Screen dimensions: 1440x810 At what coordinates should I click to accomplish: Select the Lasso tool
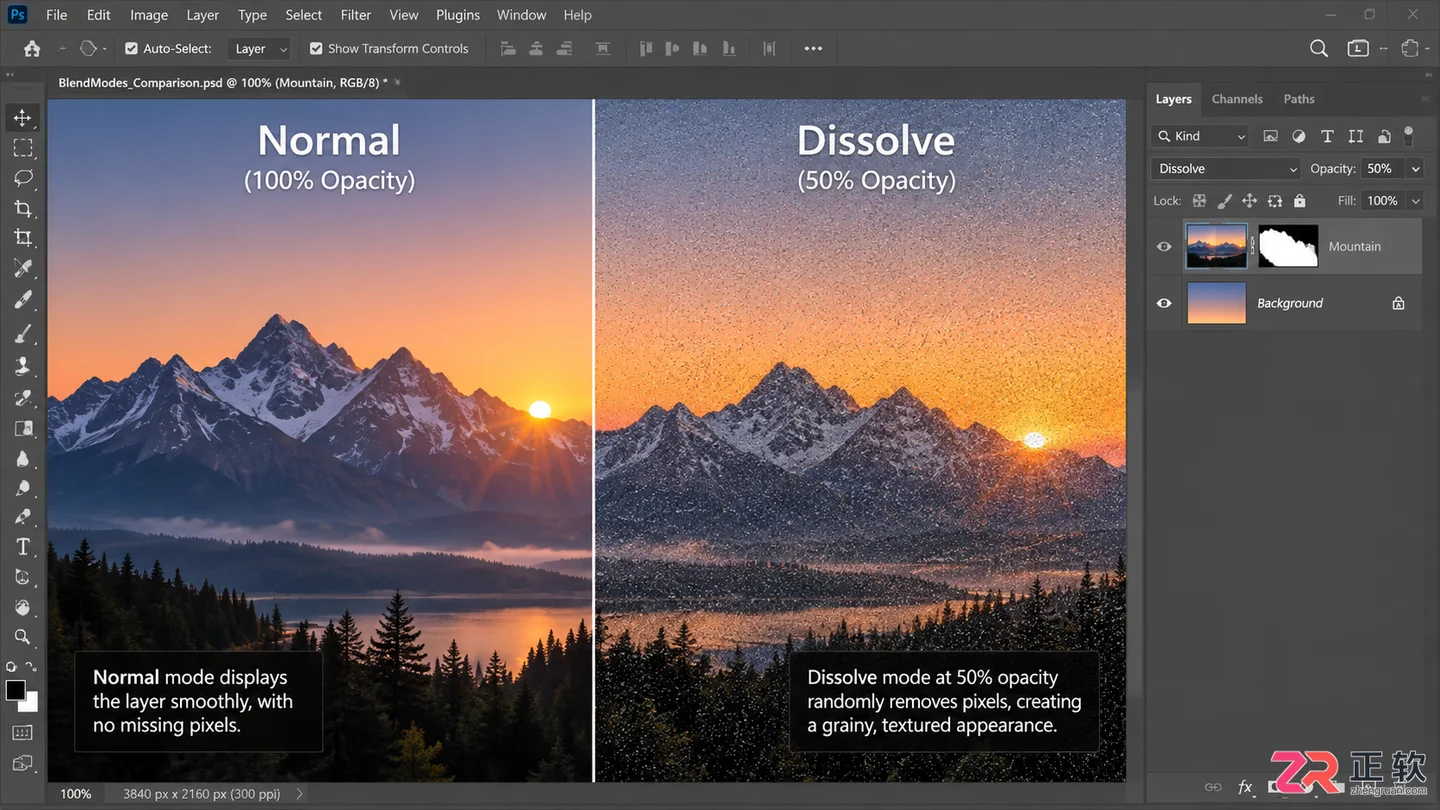(x=22, y=178)
